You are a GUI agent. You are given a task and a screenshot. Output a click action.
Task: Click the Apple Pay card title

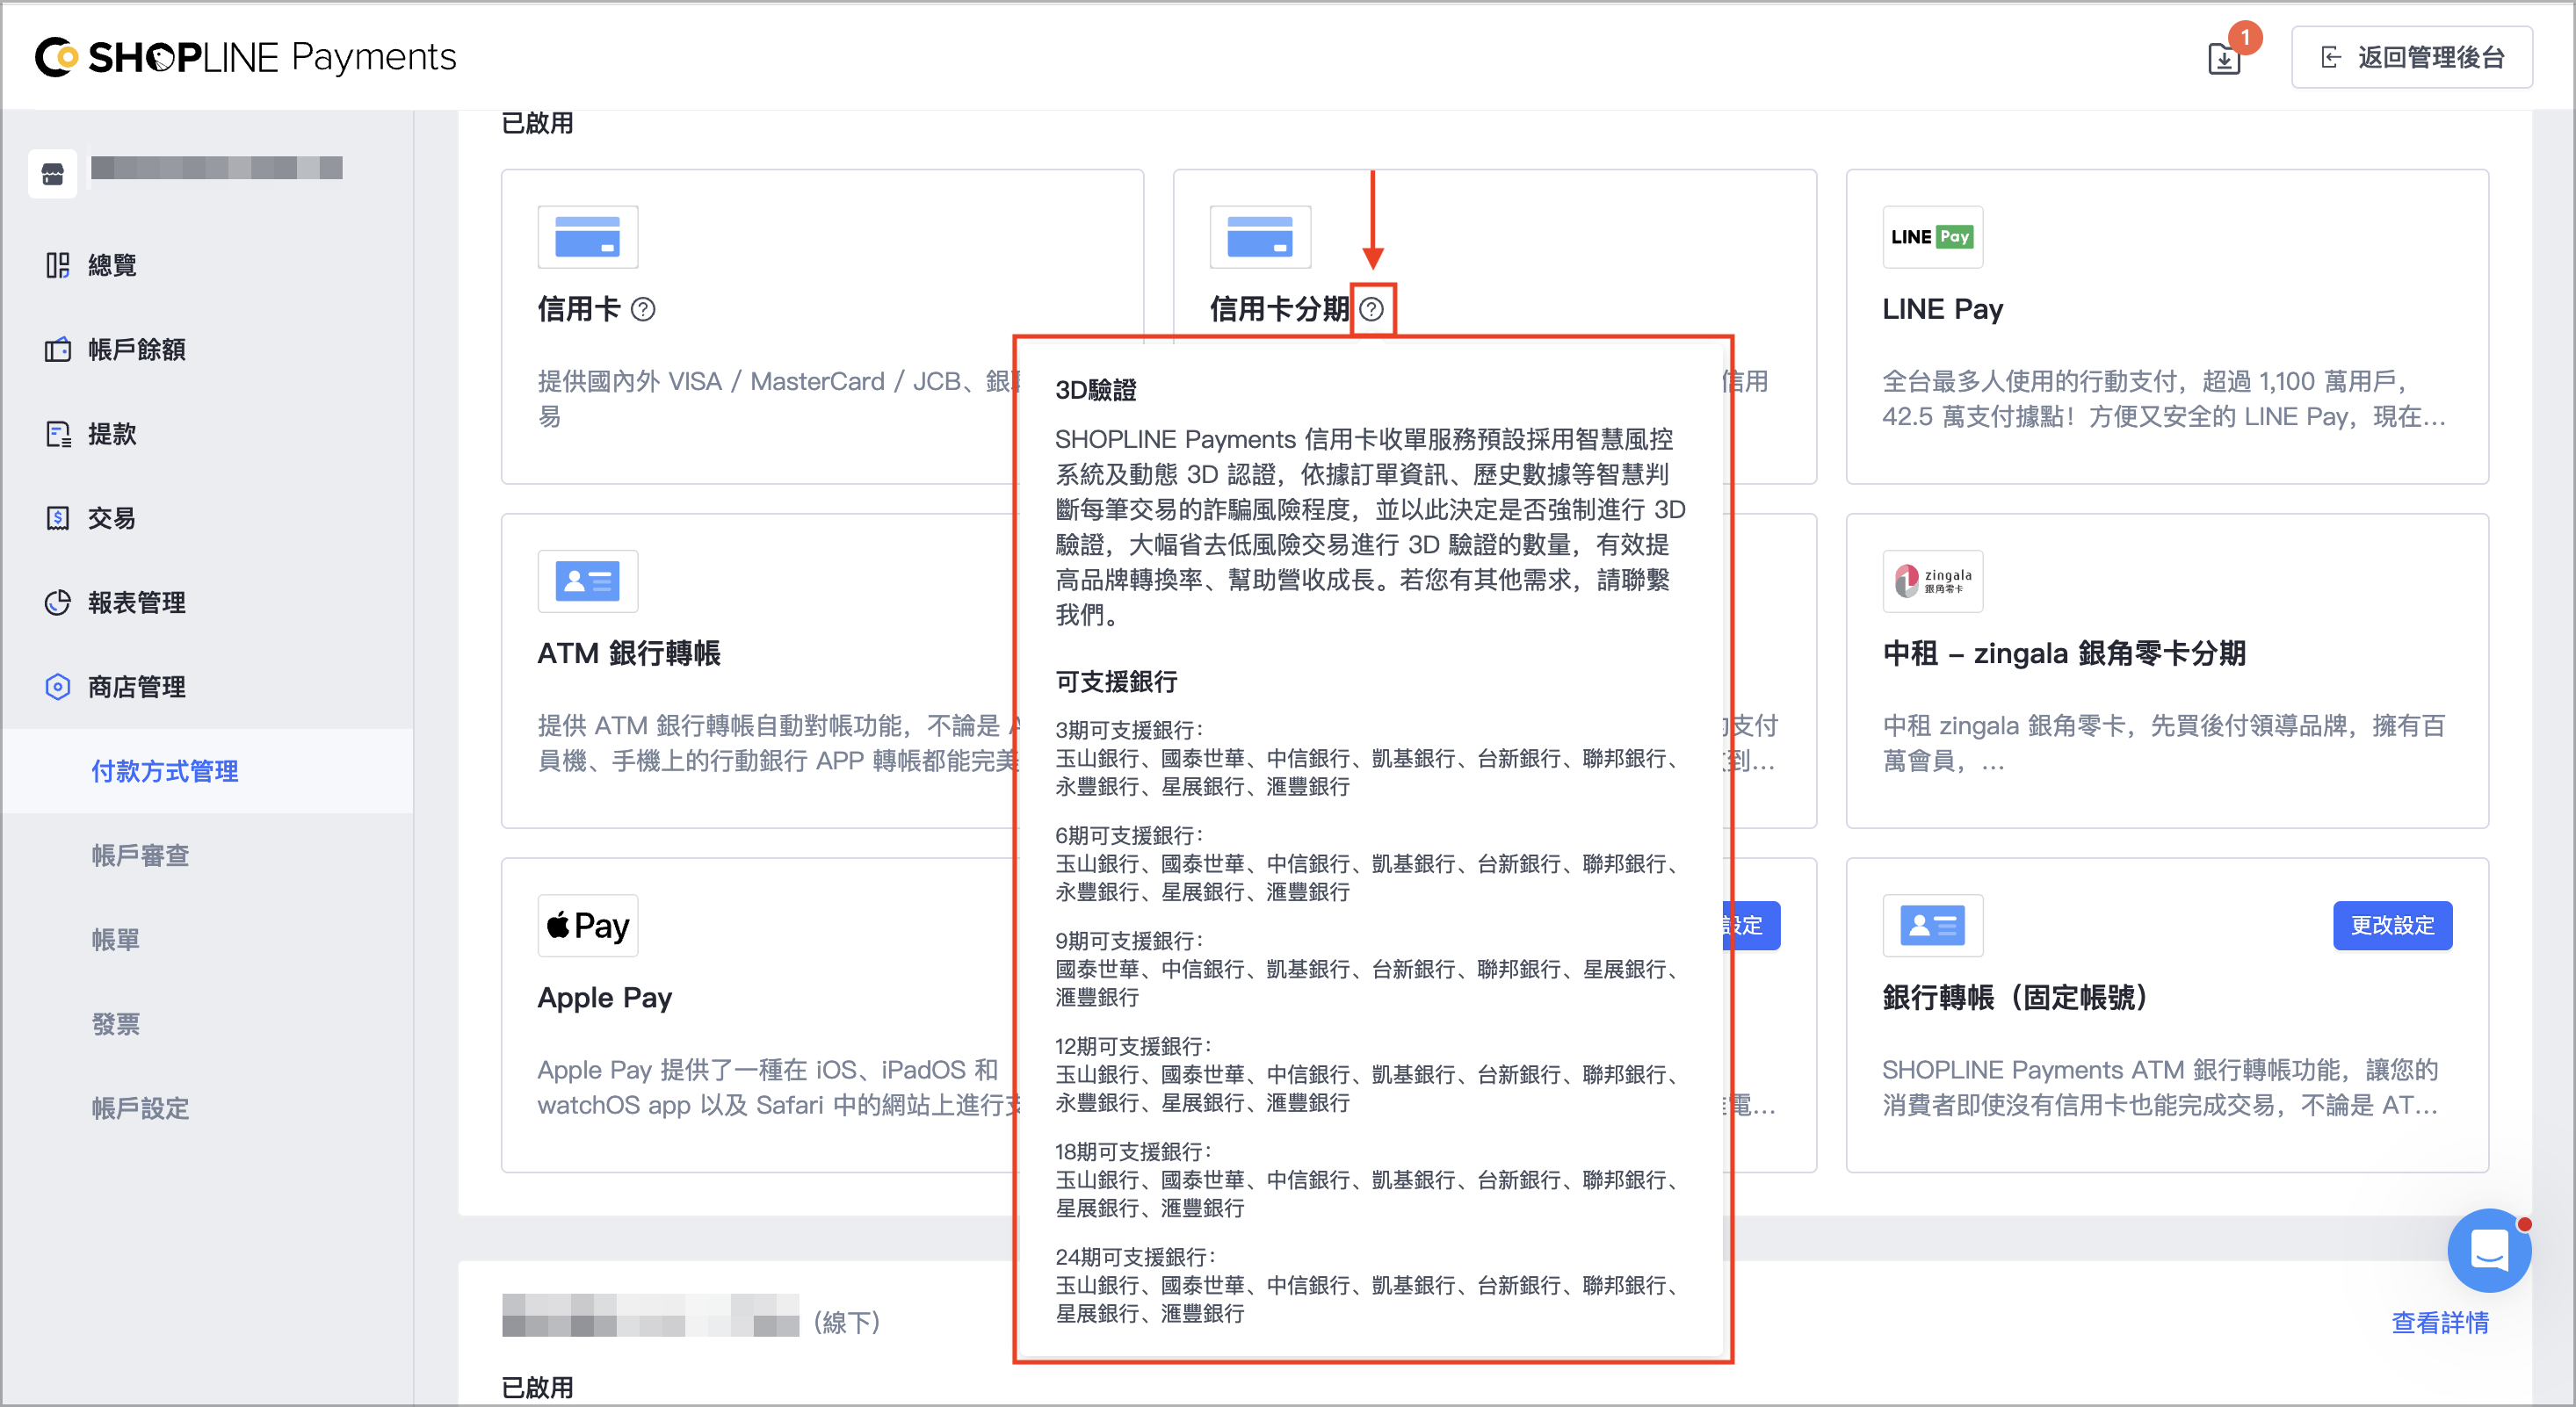click(604, 998)
